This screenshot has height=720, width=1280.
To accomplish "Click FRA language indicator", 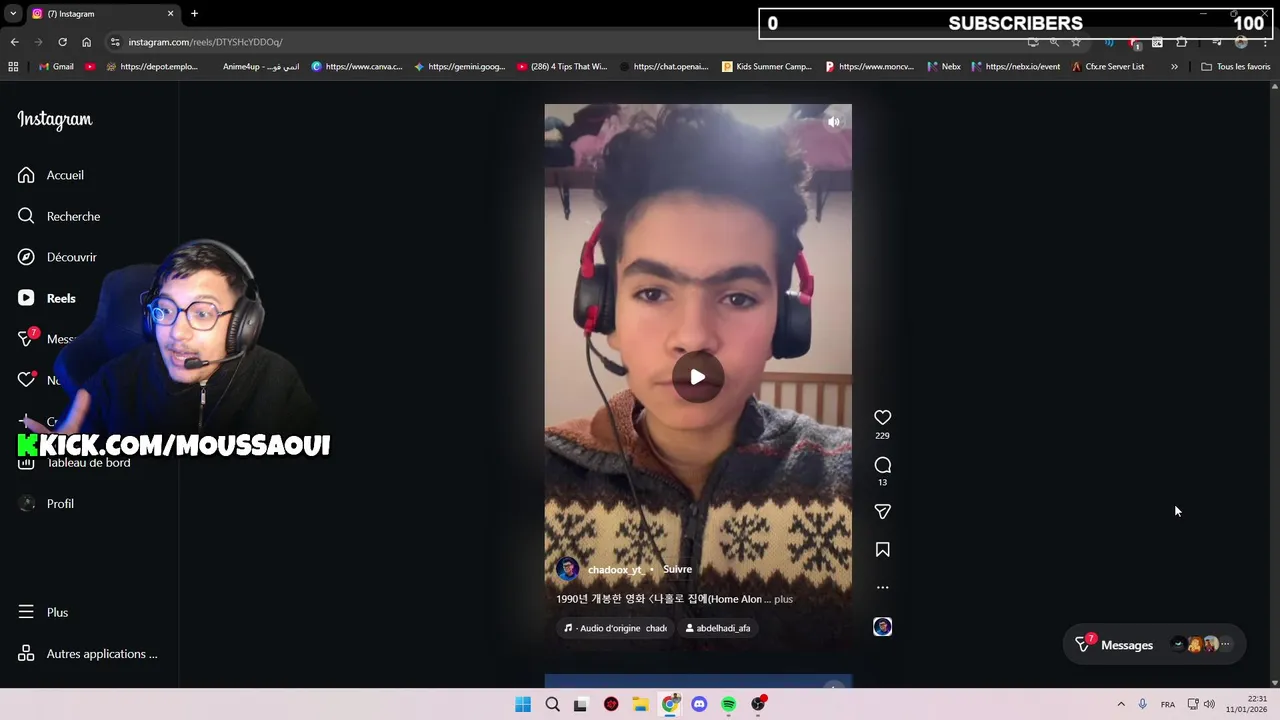I will click(x=1168, y=705).
